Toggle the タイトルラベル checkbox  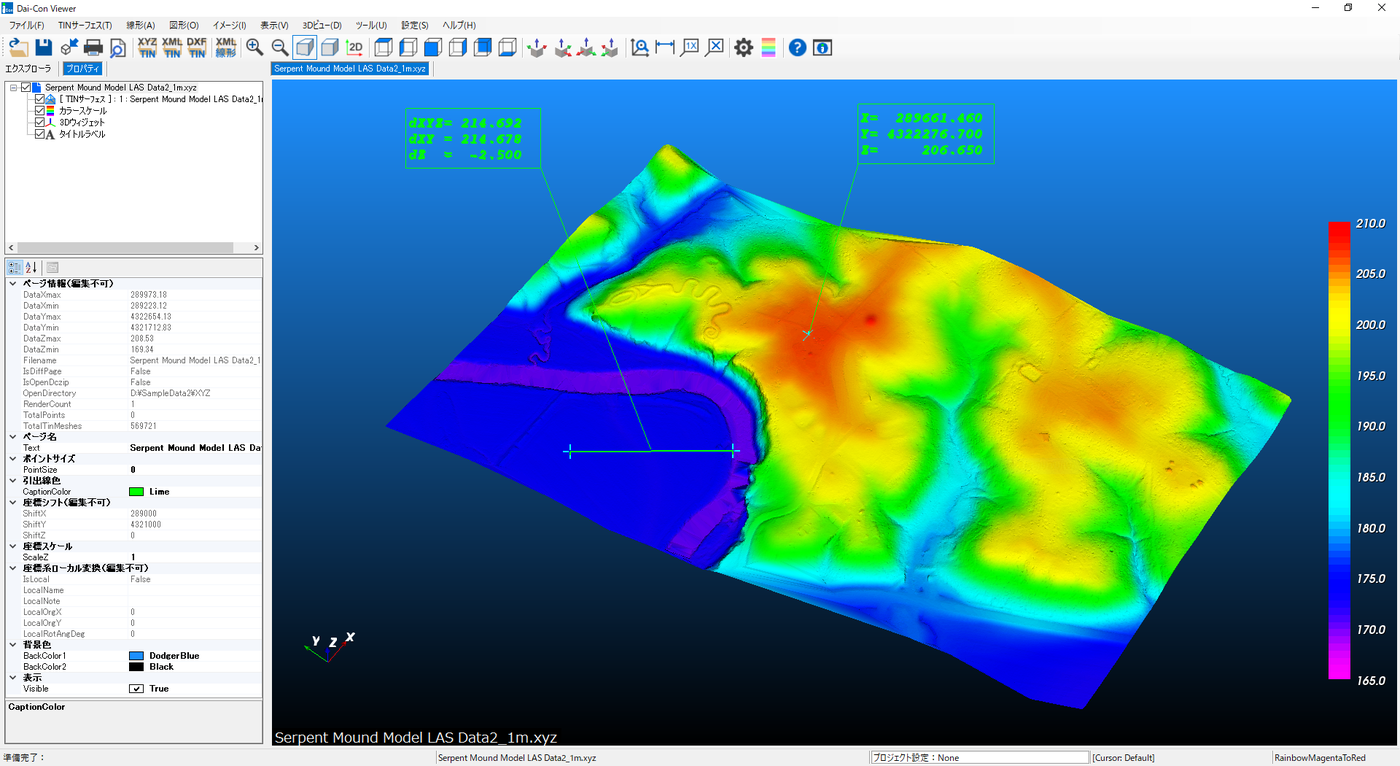tap(40, 134)
